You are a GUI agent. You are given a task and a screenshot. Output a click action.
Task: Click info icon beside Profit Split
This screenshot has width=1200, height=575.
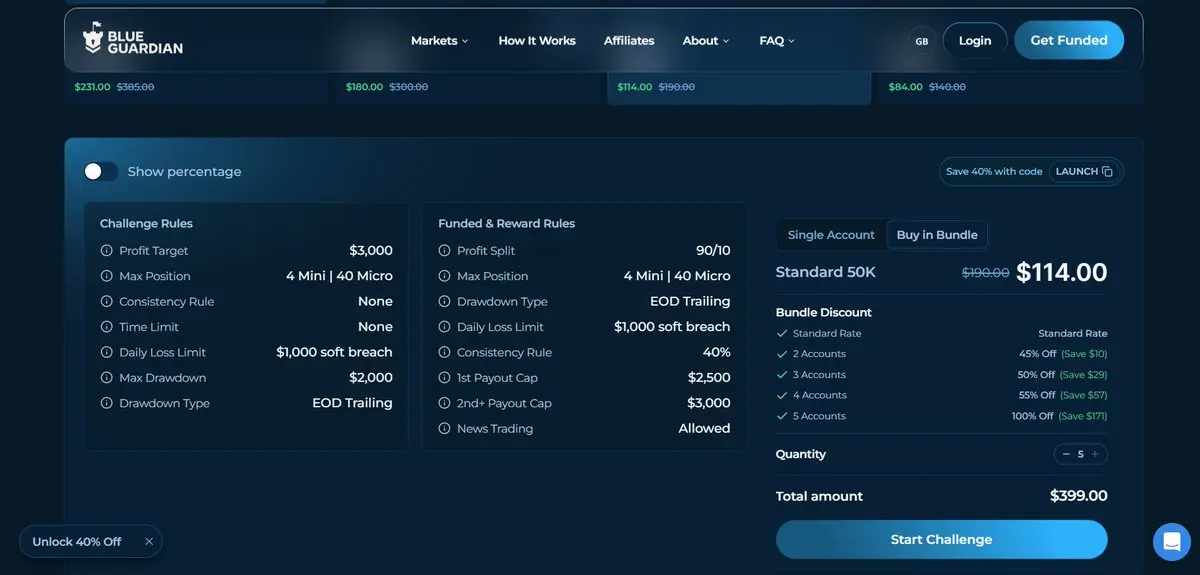pyautogui.click(x=445, y=251)
